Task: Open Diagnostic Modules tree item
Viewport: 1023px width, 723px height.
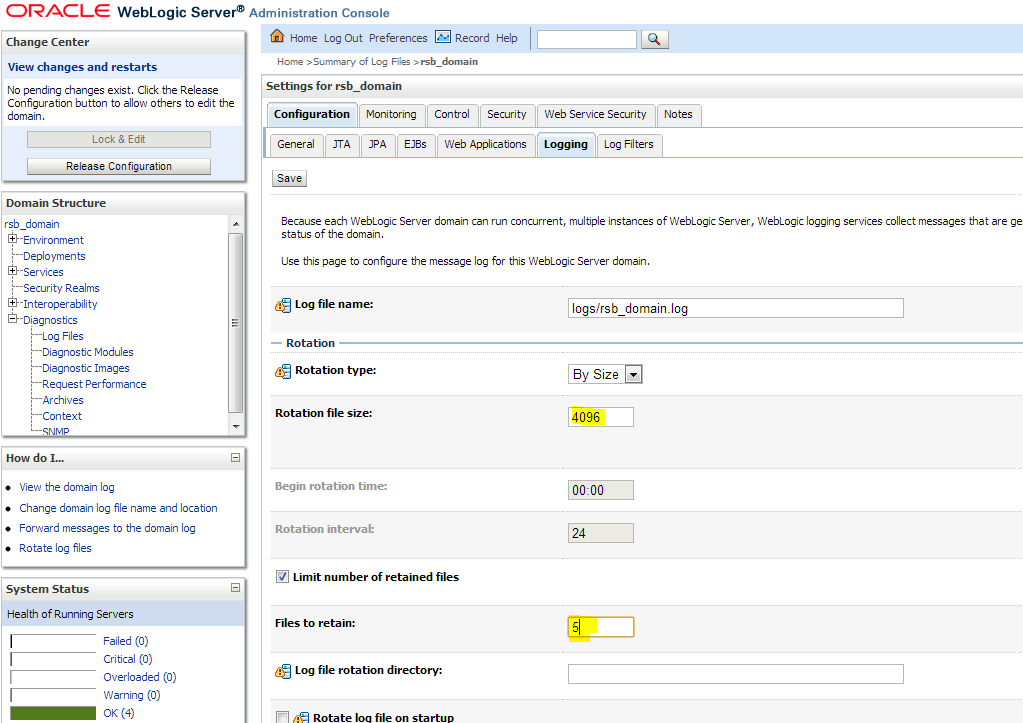Action: 87,352
